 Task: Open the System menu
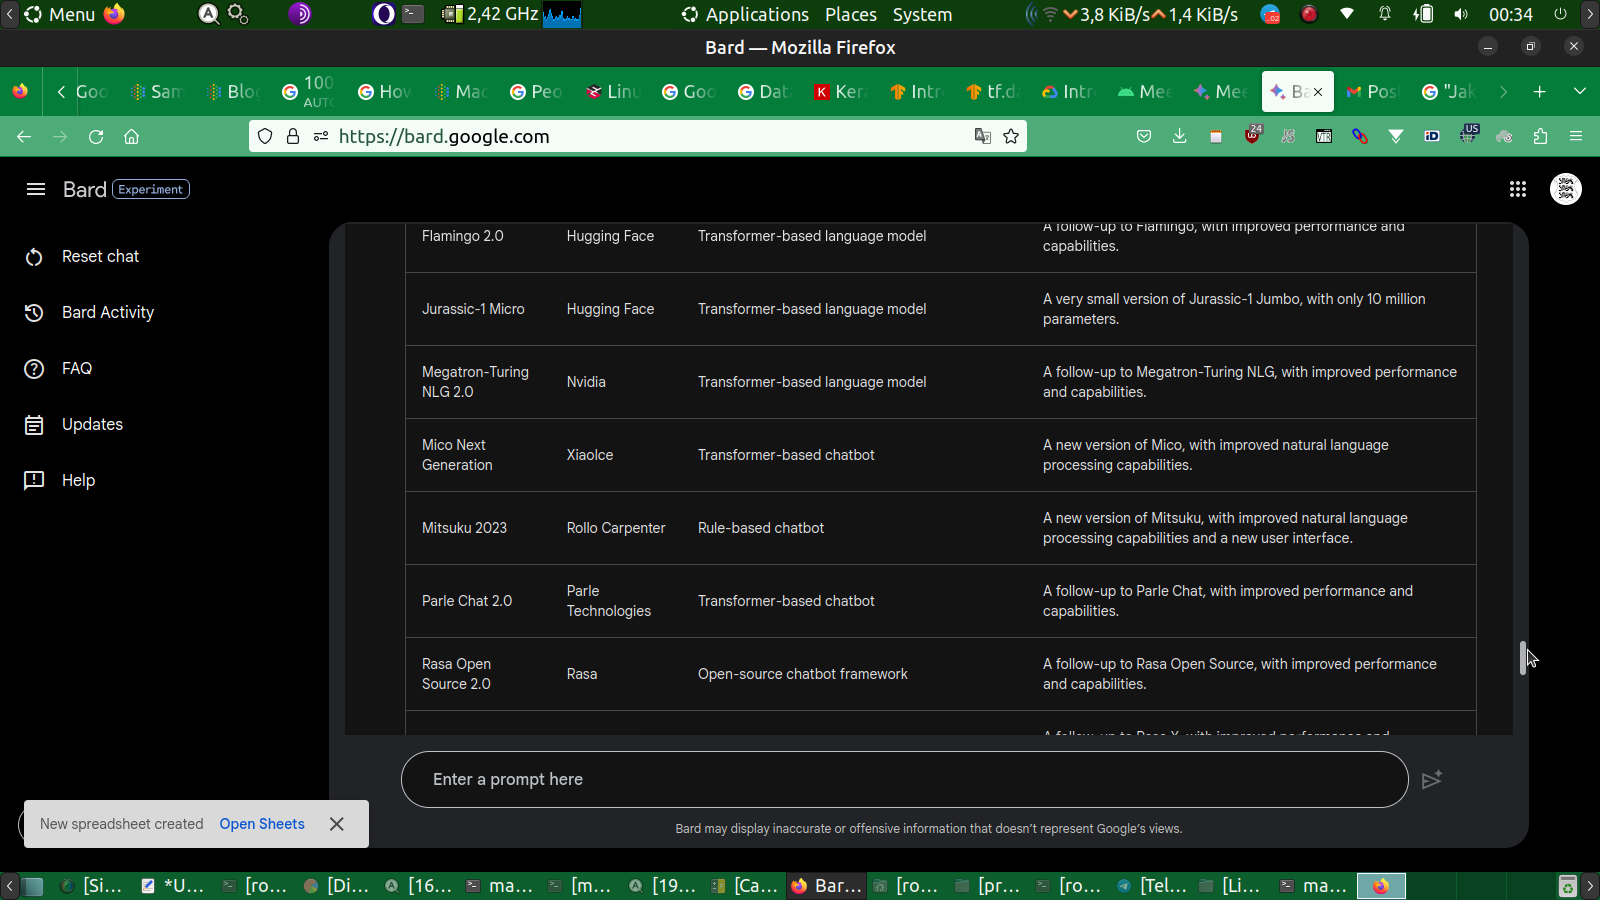tap(922, 14)
